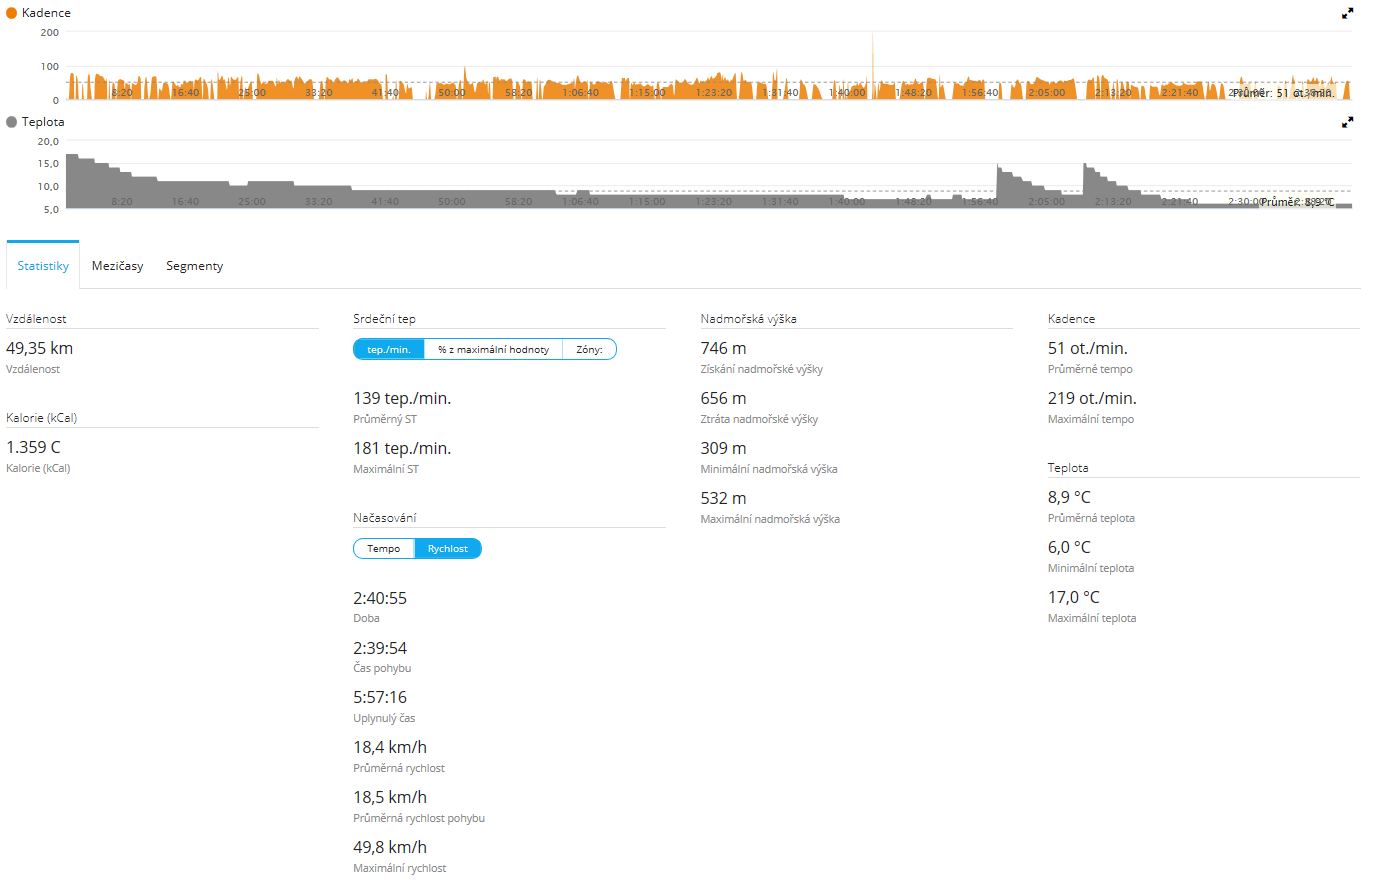Expand the Kadence chart to fullscreen

click(1347, 14)
